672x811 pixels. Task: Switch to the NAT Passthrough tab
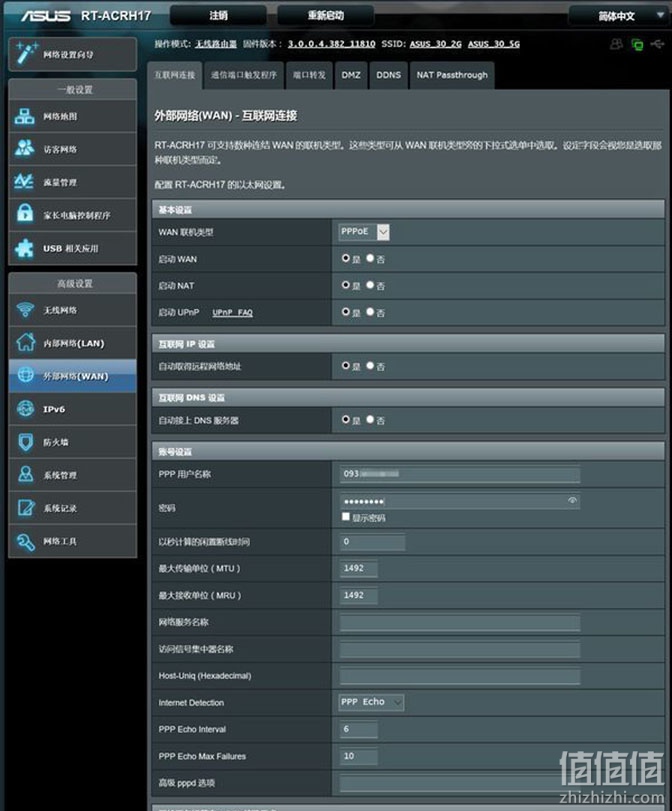pyautogui.click(x=452, y=75)
